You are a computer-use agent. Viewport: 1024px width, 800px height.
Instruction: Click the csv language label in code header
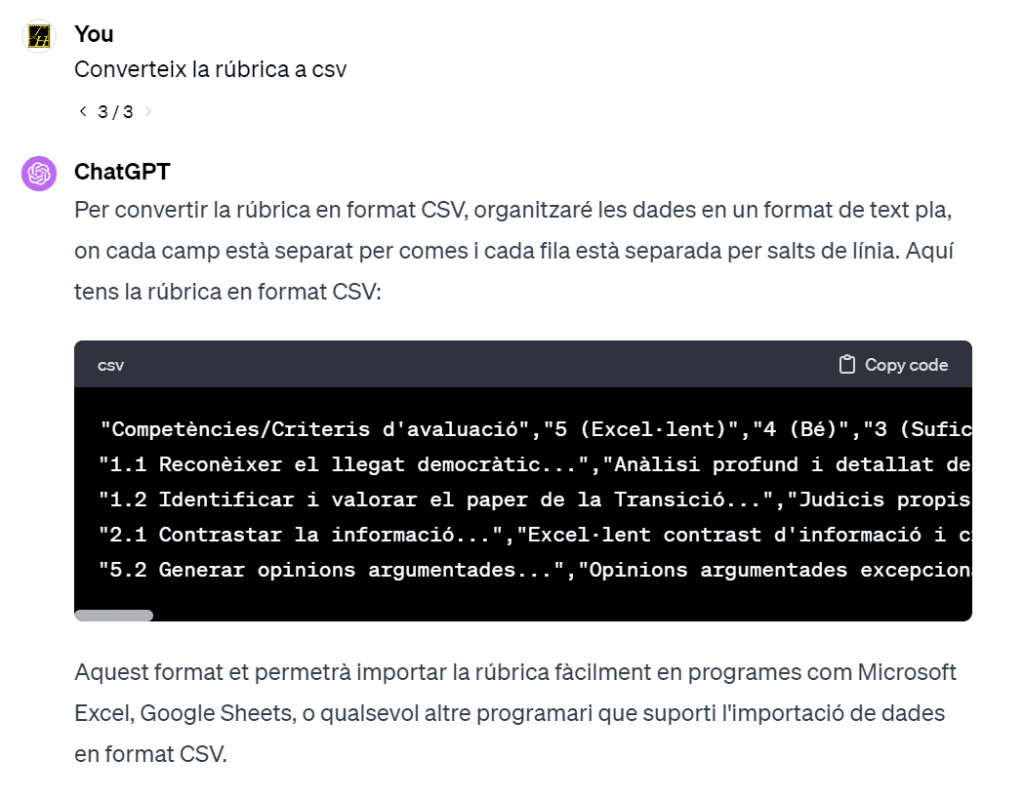coord(110,365)
